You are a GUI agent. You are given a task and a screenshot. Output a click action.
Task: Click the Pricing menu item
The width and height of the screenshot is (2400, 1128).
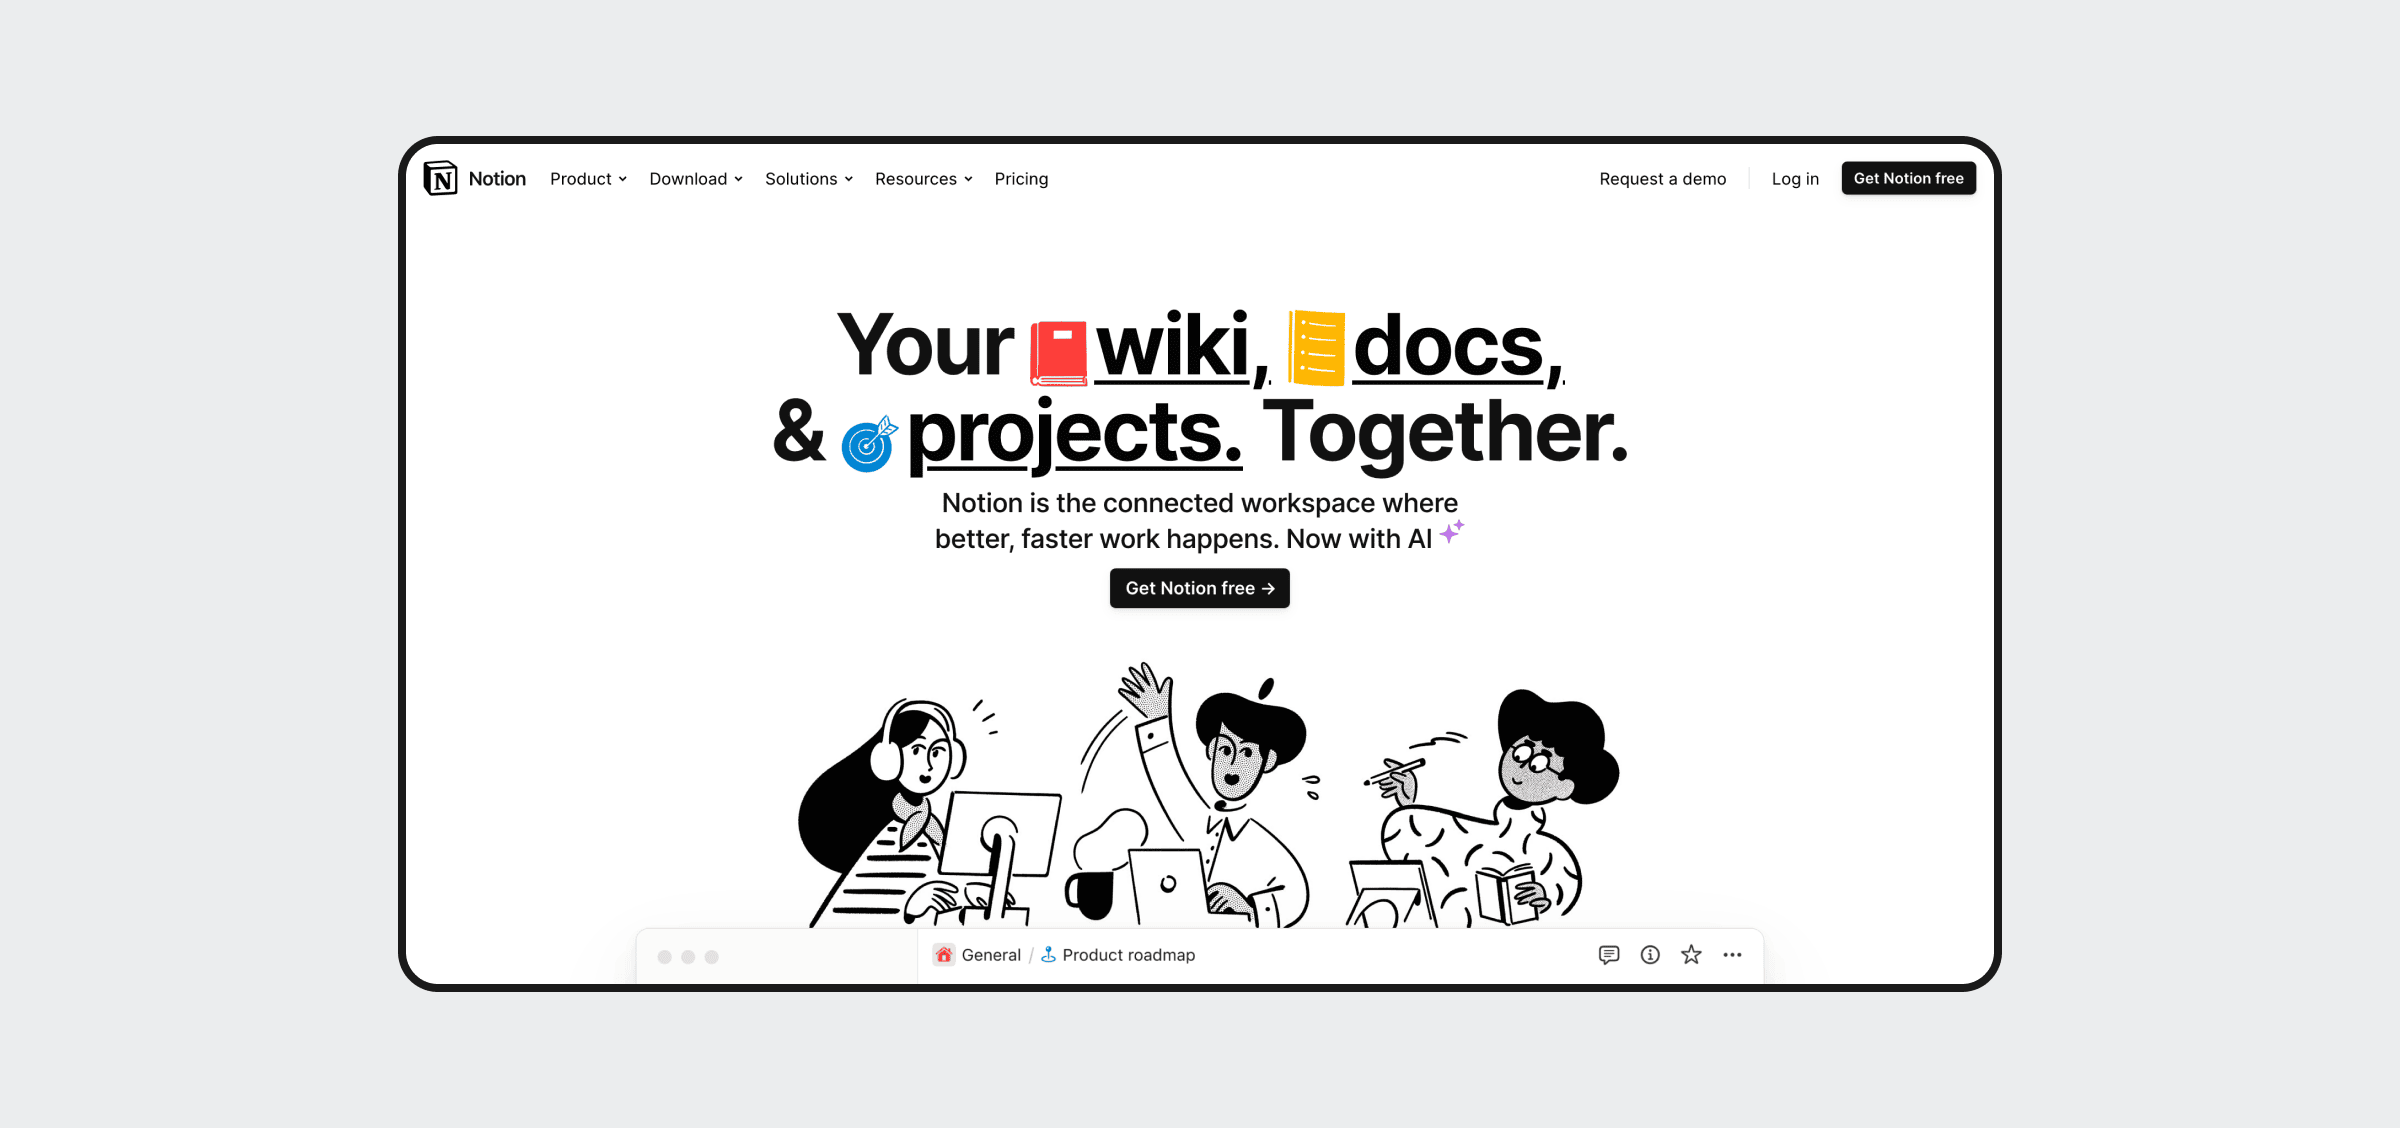(x=1021, y=179)
